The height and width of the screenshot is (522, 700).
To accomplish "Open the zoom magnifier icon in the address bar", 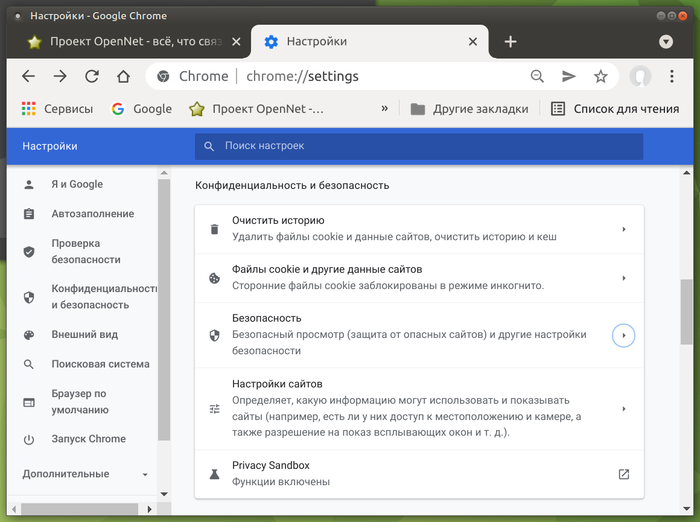I will [x=537, y=76].
